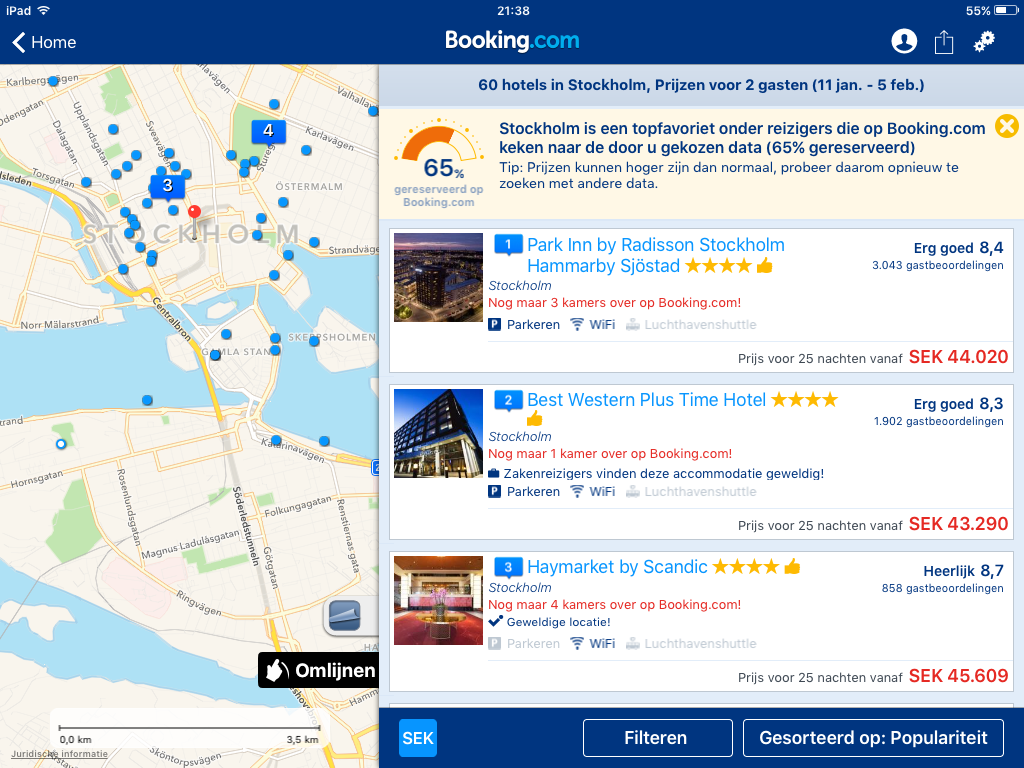Select map cluster marker 3
The width and height of the screenshot is (1024, 768).
(x=168, y=186)
